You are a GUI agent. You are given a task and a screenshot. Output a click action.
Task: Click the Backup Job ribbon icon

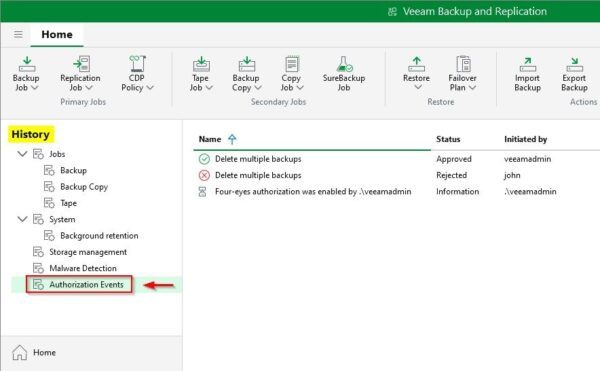(27, 64)
